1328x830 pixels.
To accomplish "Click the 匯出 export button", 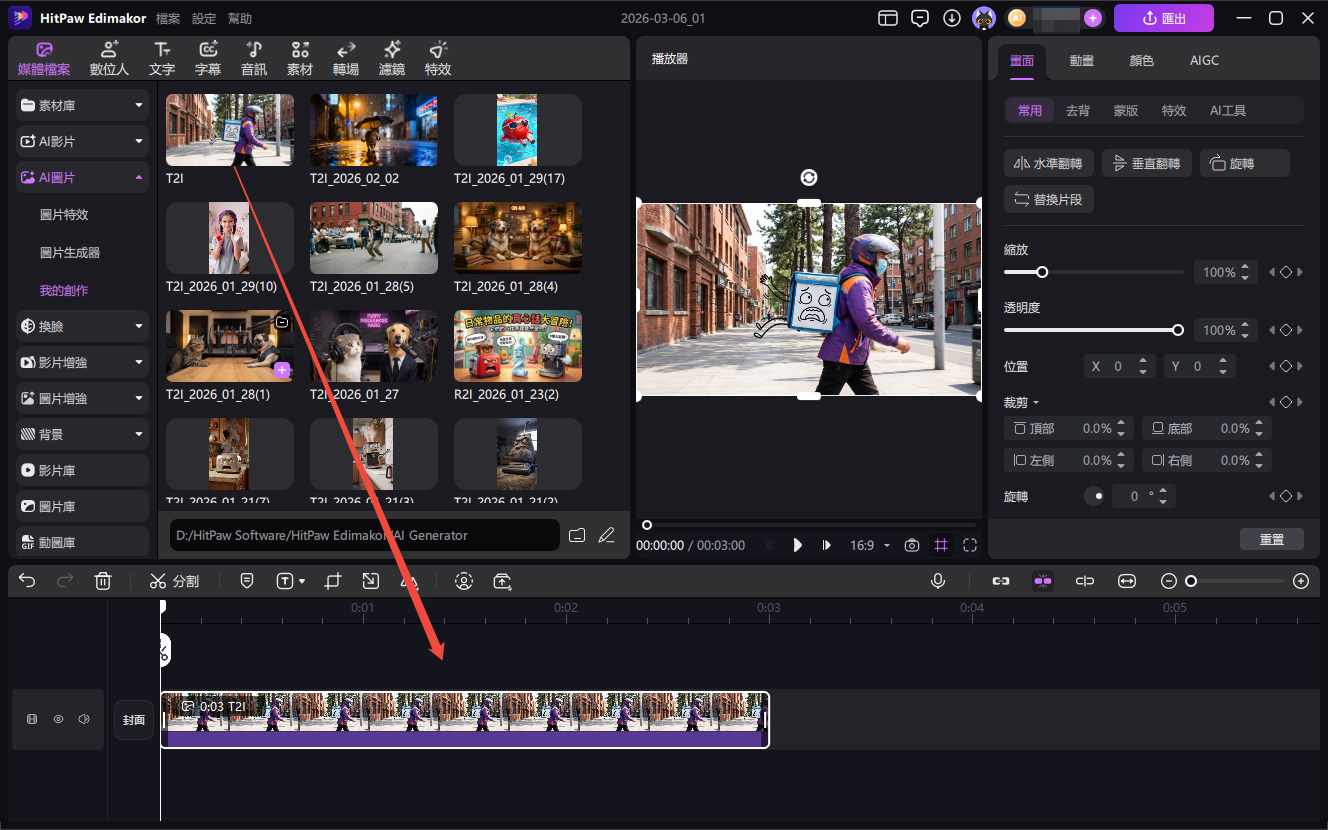I will [1163, 18].
